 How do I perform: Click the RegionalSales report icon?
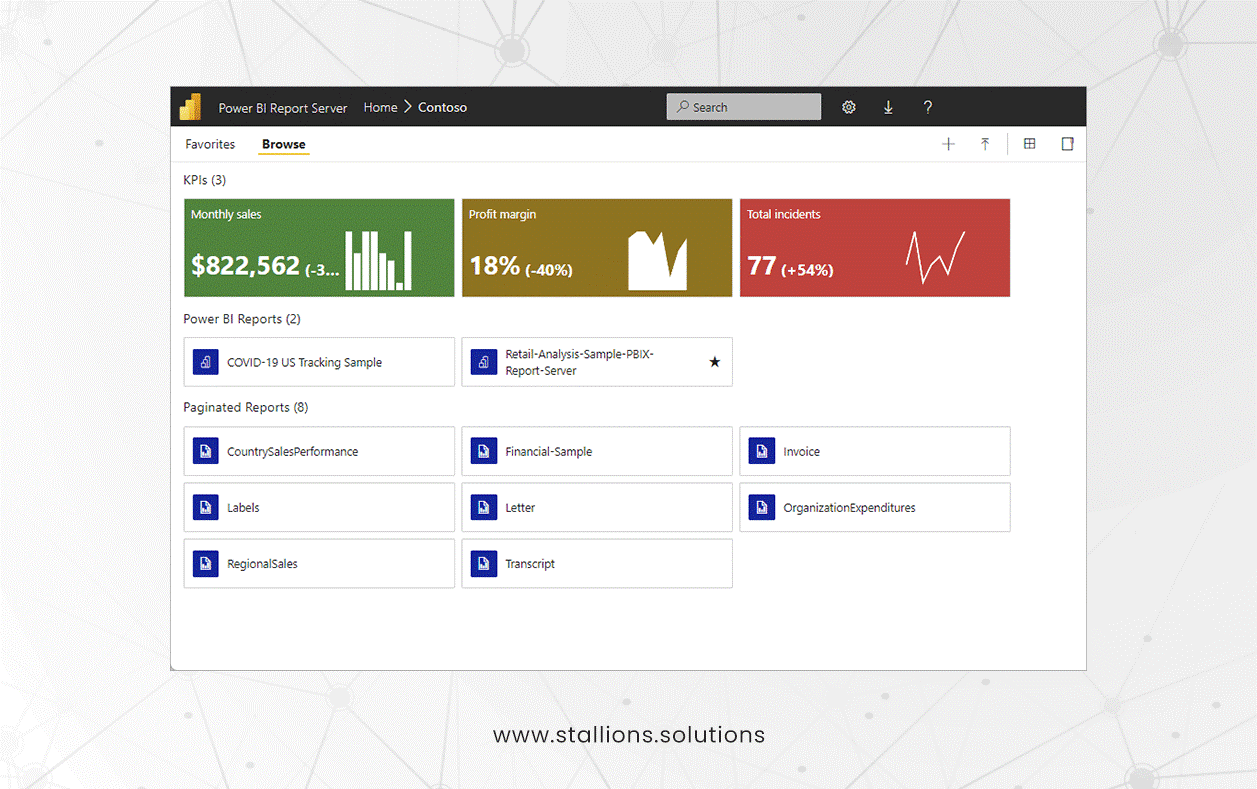coord(206,563)
